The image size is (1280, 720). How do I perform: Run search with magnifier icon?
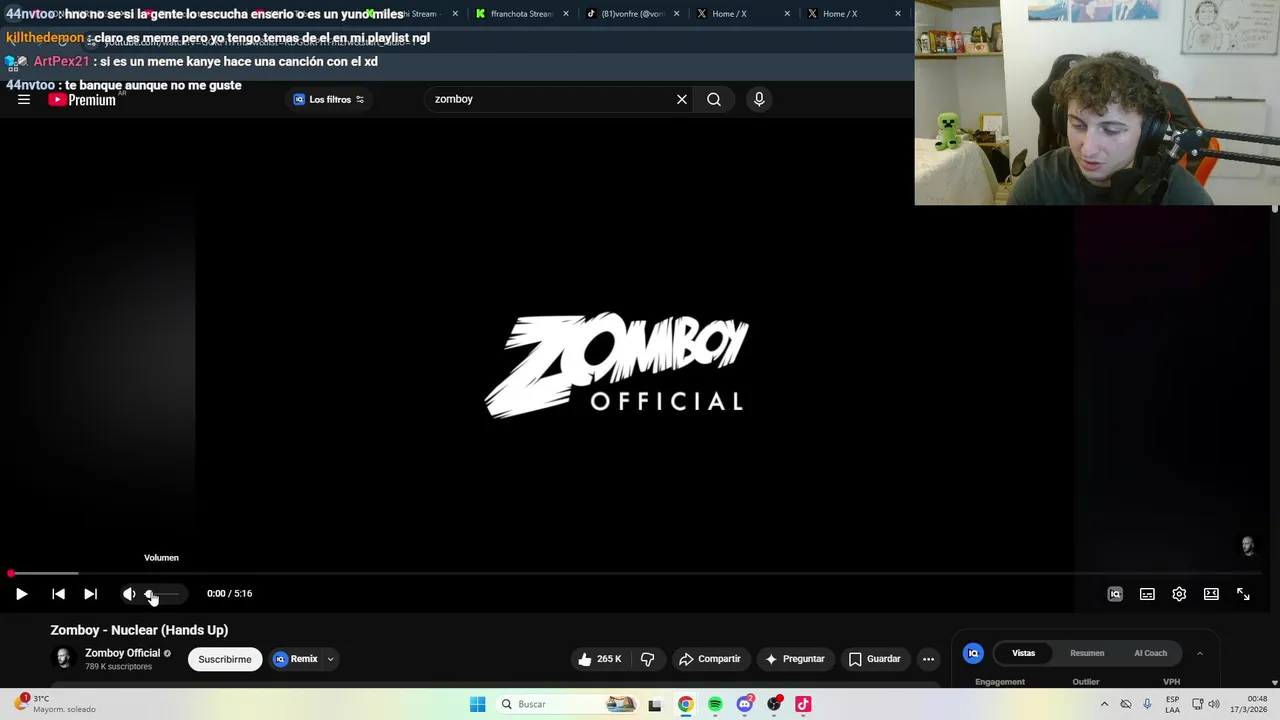point(714,99)
